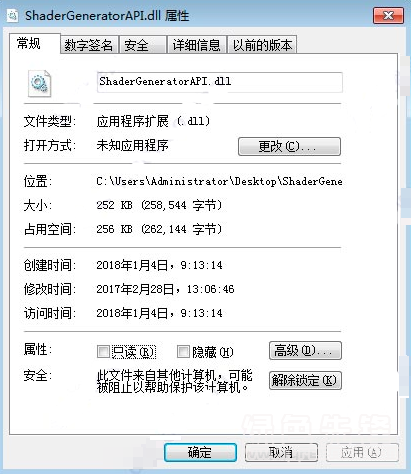The height and width of the screenshot is (474, 411).
Task: Close the properties dialog window
Action: click(388, 15)
